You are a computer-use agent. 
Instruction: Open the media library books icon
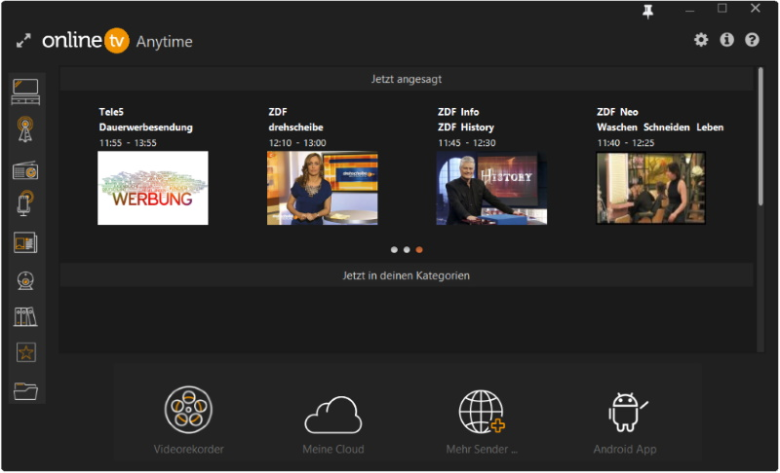click(x=25, y=316)
